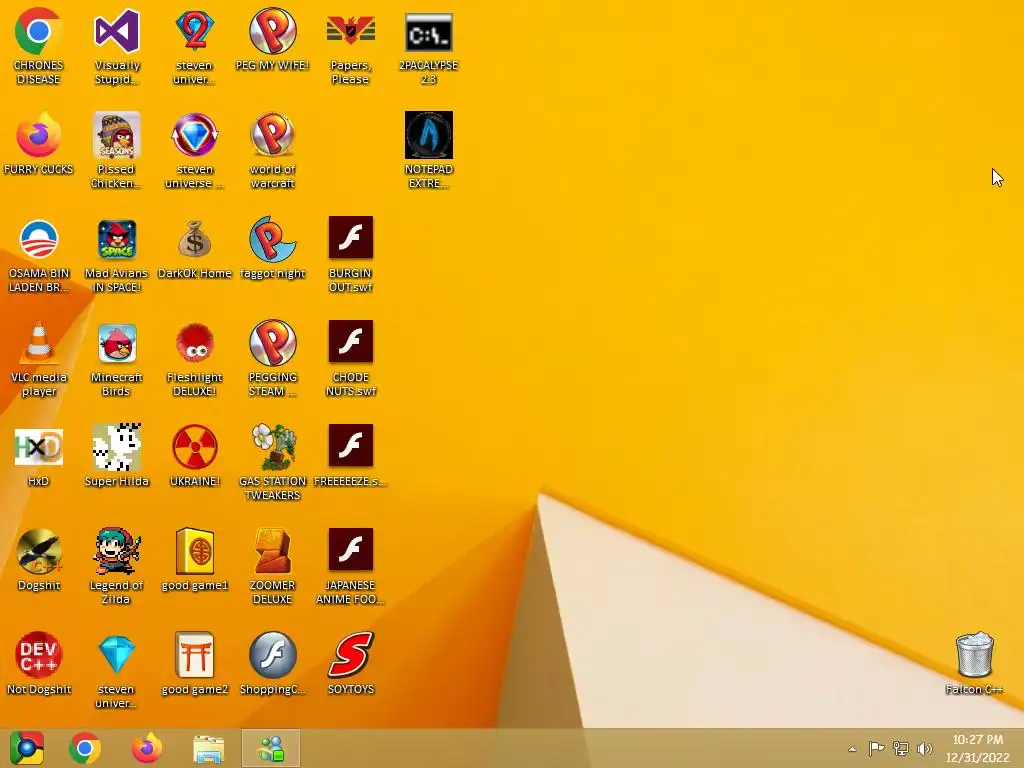The width and height of the screenshot is (1024, 768).
Task: Open Firefox from the taskbar
Action: (147, 748)
